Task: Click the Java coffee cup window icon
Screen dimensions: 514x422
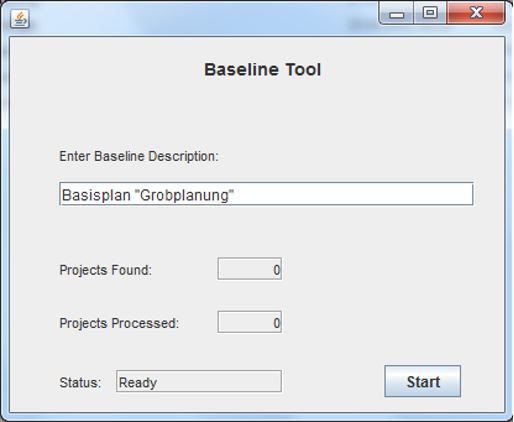Action: click(x=20, y=19)
